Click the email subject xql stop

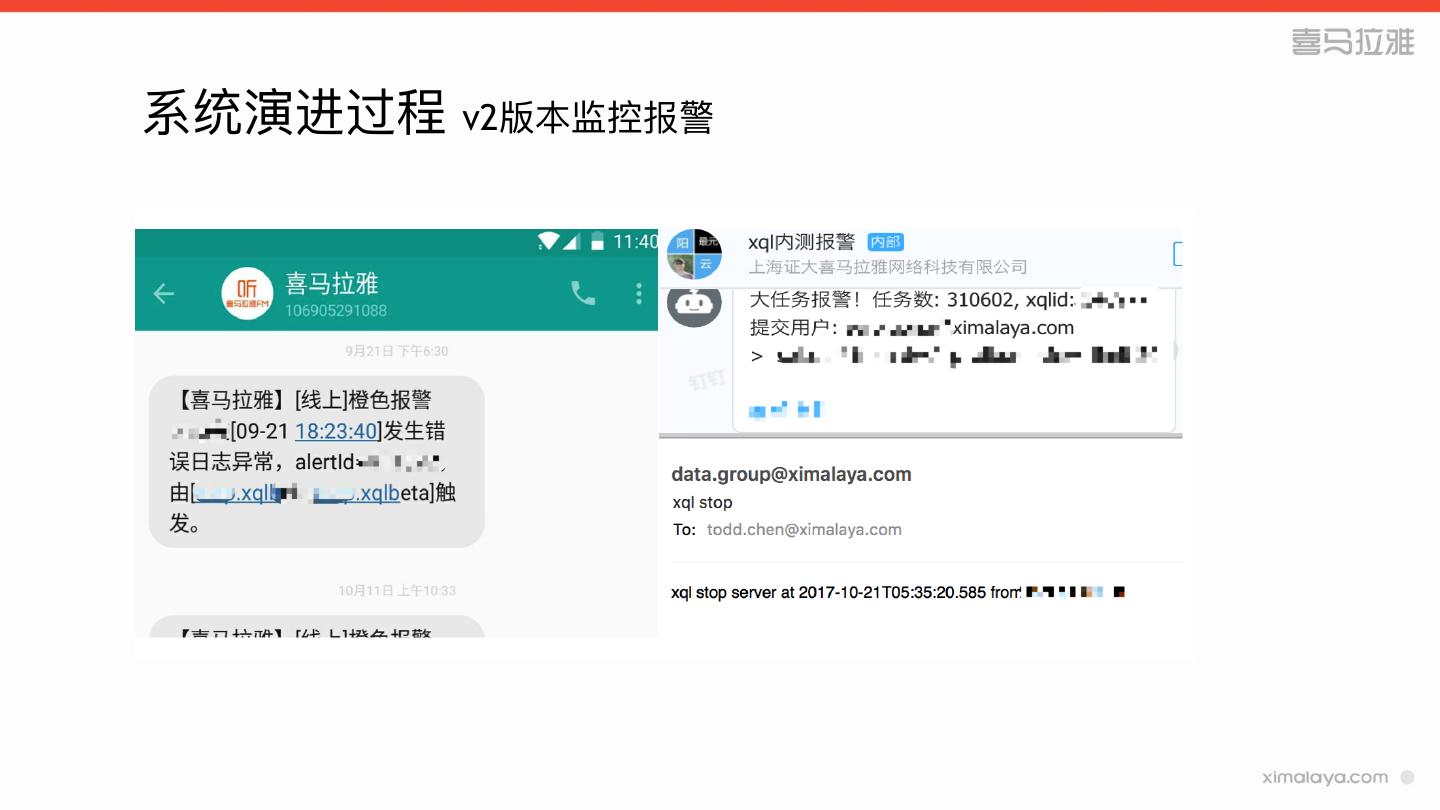tap(702, 502)
